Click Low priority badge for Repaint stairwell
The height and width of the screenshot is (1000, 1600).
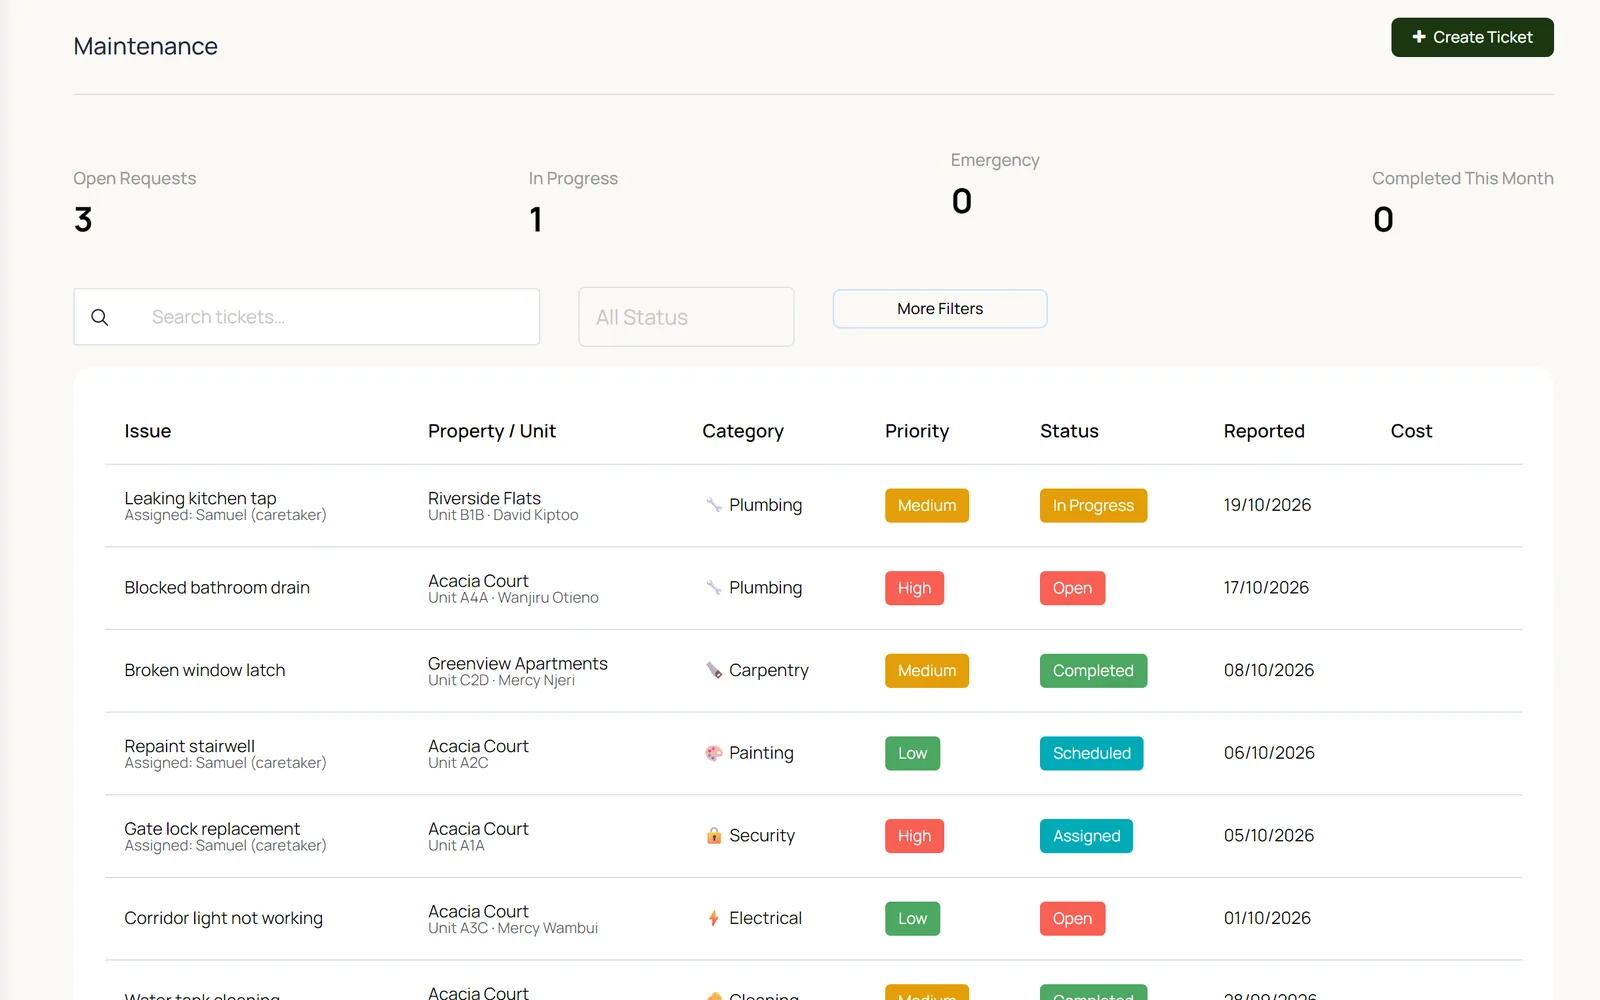912,753
